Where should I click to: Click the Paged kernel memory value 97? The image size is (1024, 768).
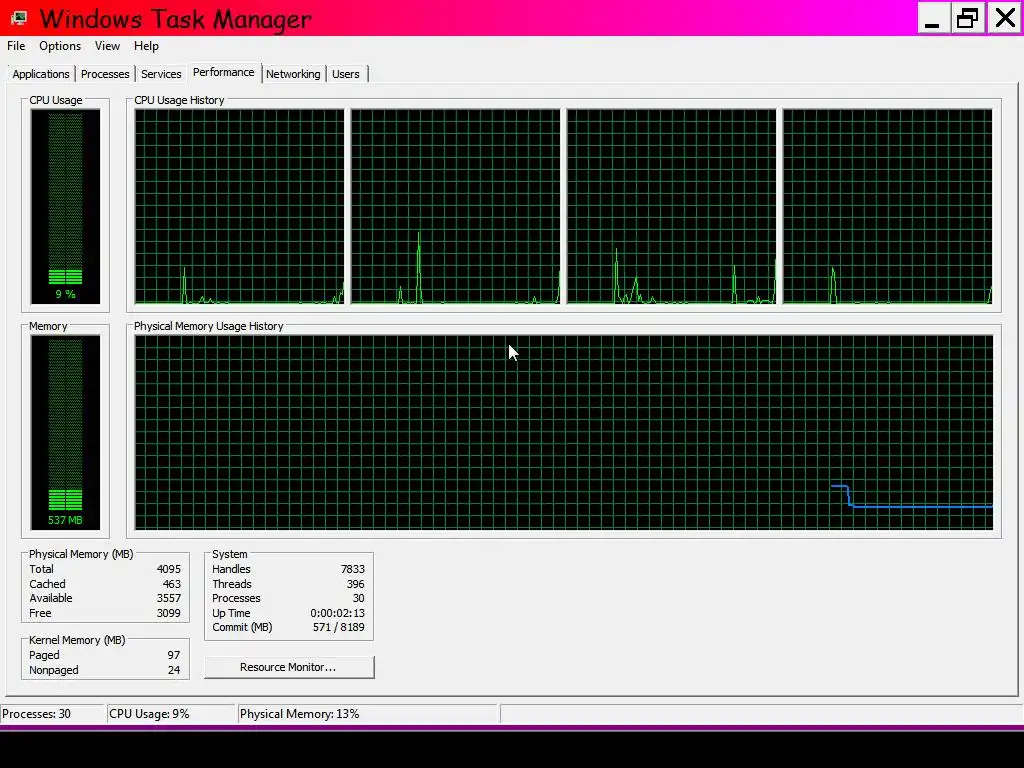coord(174,655)
